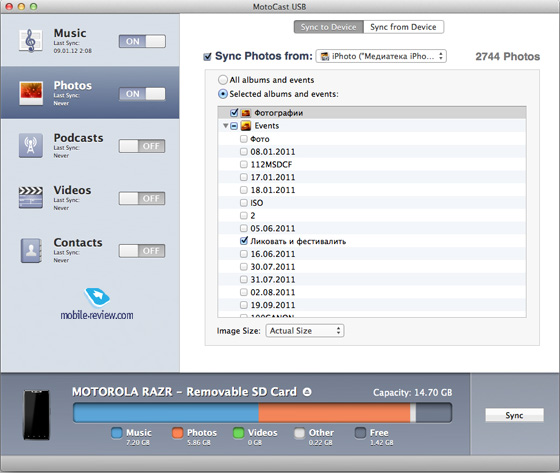The height and width of the screenshot is (473, 560).
Task: Click the Podcasts antenna icon
Action: [x=31, y=145]
